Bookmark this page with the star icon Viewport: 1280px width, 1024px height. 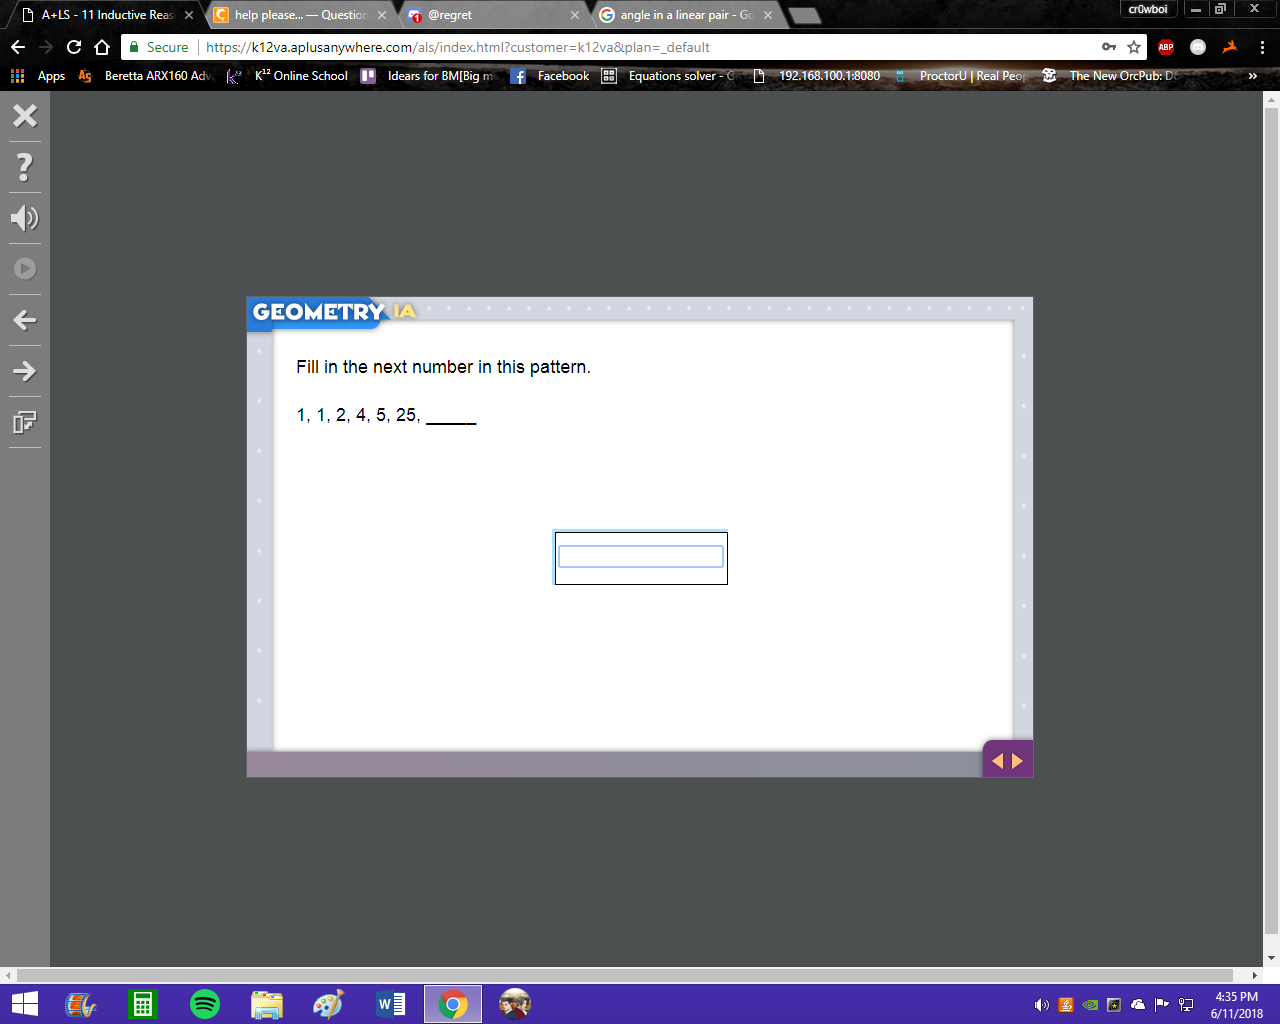coord(1134,47)
